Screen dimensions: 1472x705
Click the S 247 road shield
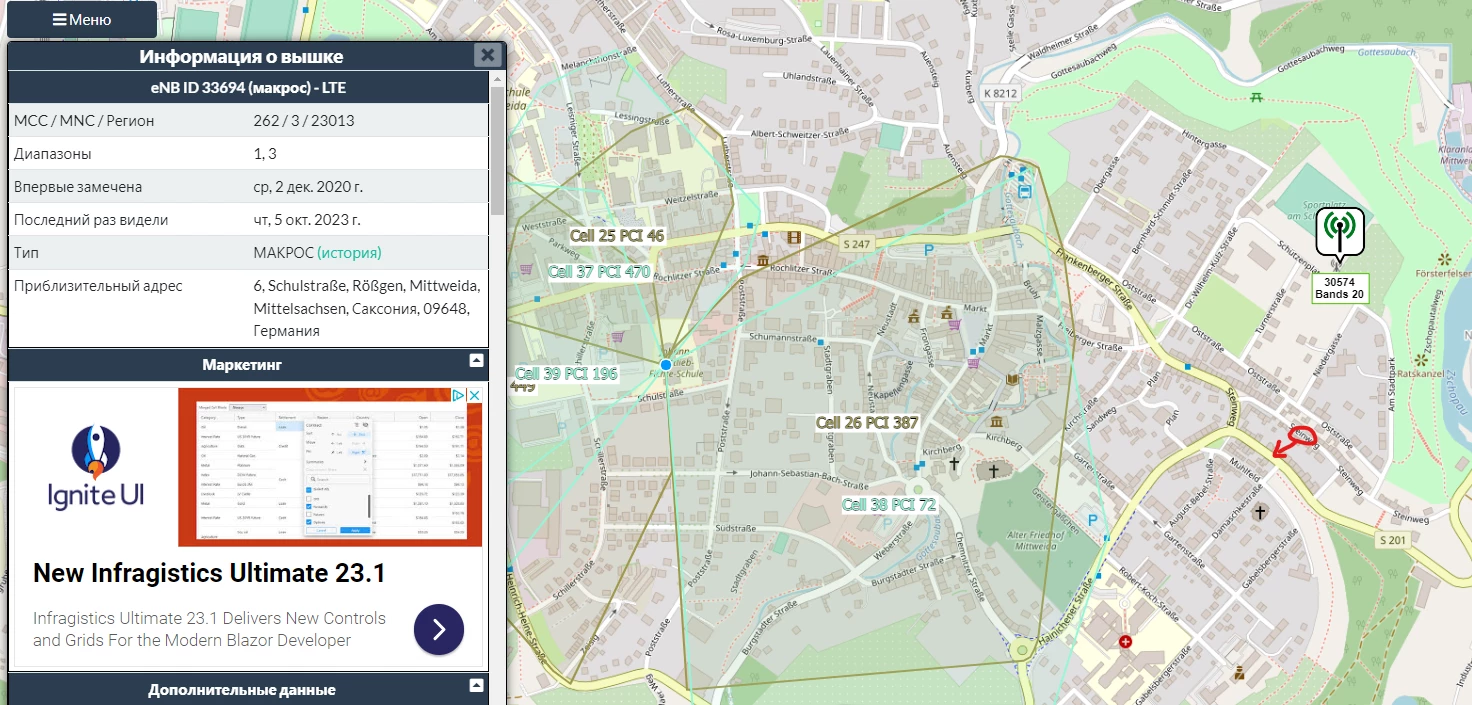[855, 244]
